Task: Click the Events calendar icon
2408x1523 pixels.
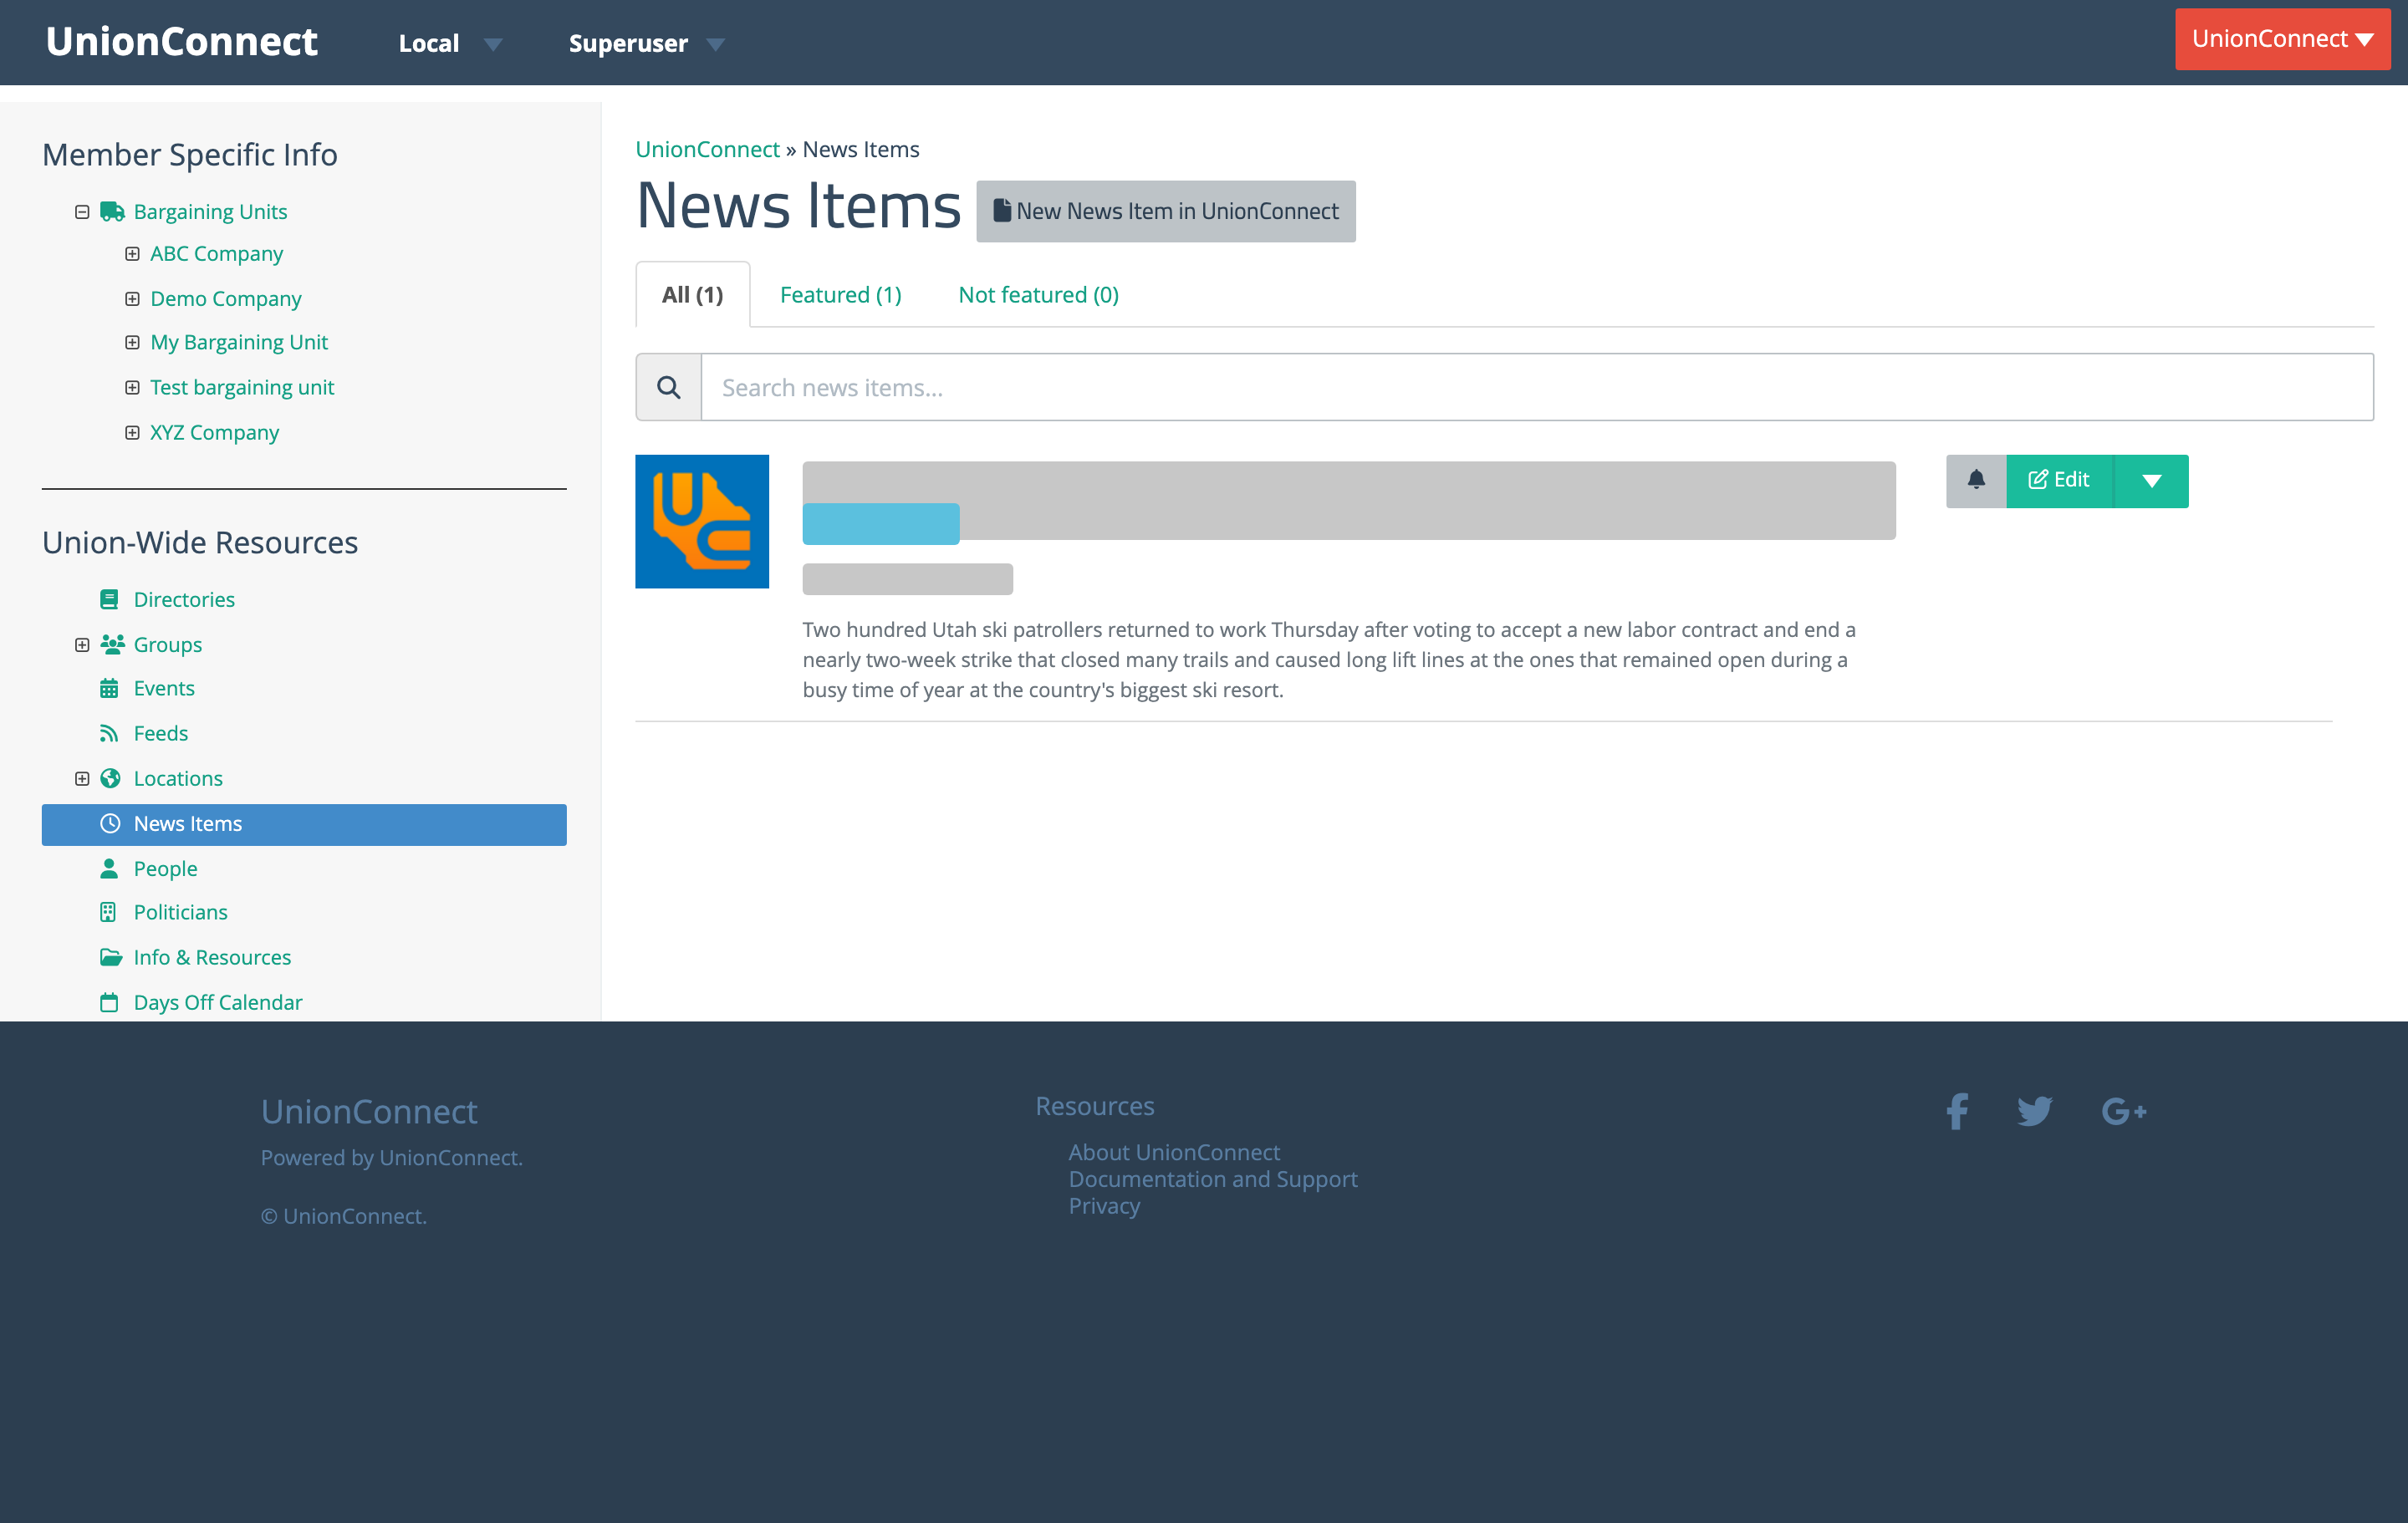Action: [109, 688]
